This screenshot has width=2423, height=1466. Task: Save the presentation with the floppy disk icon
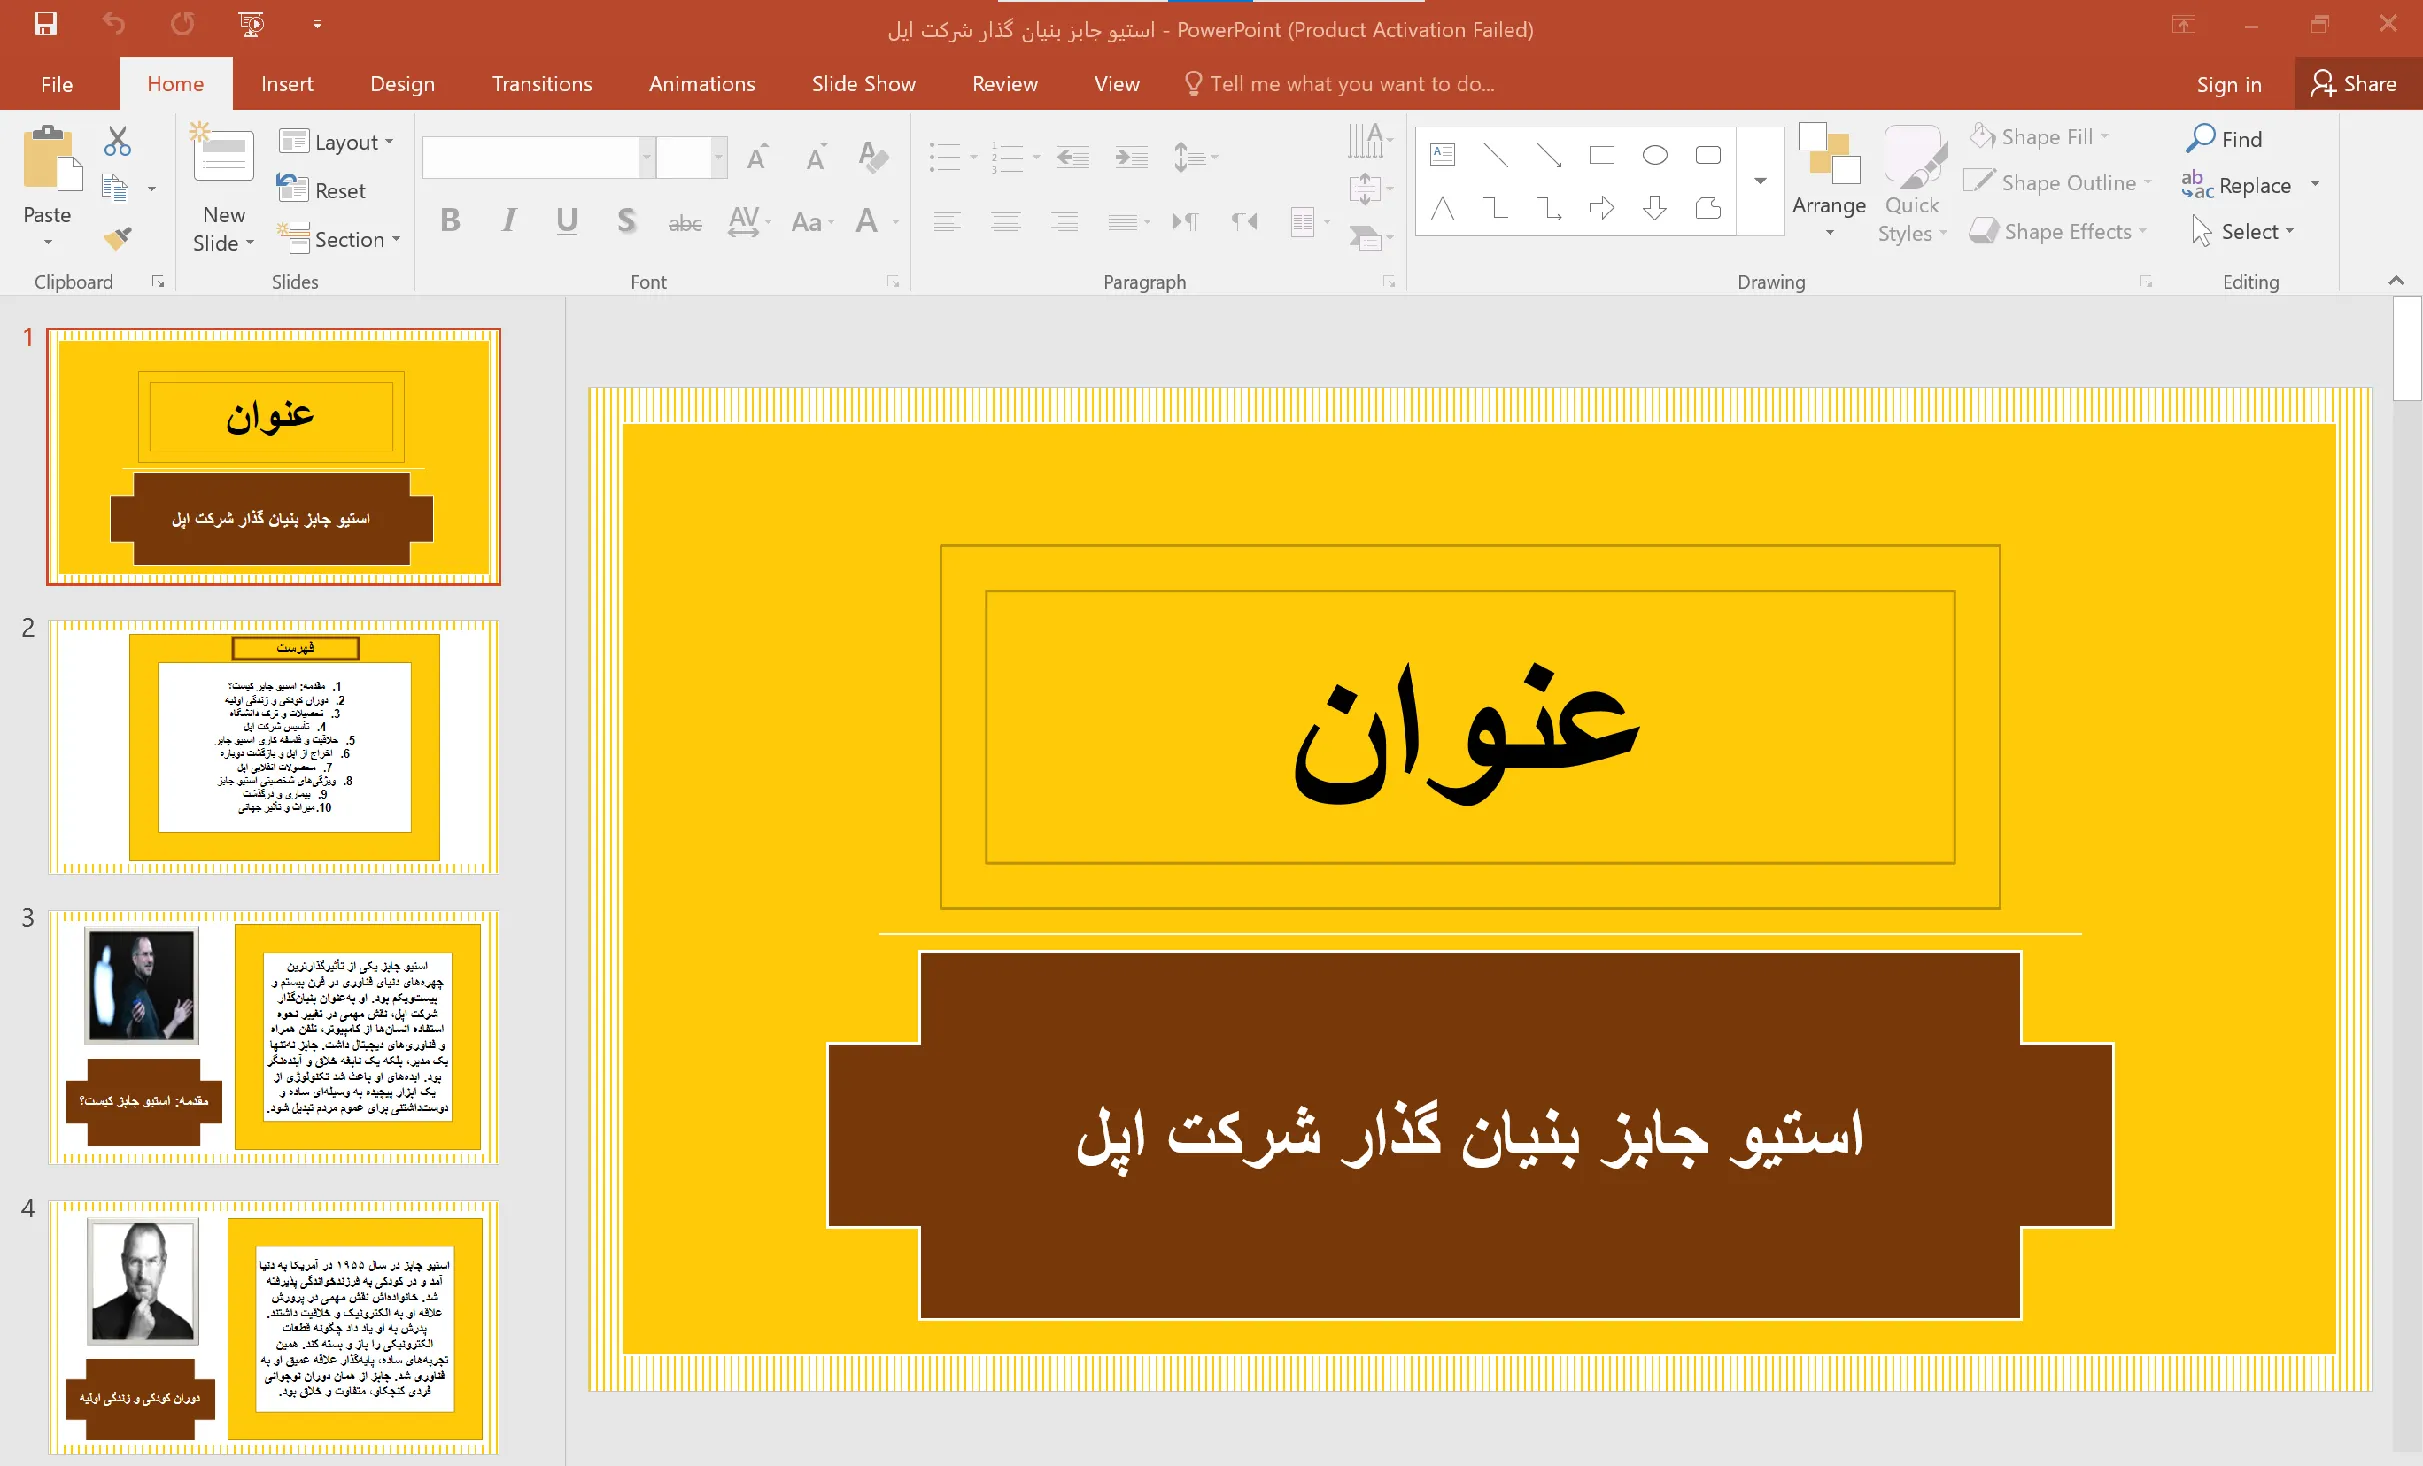46,24
